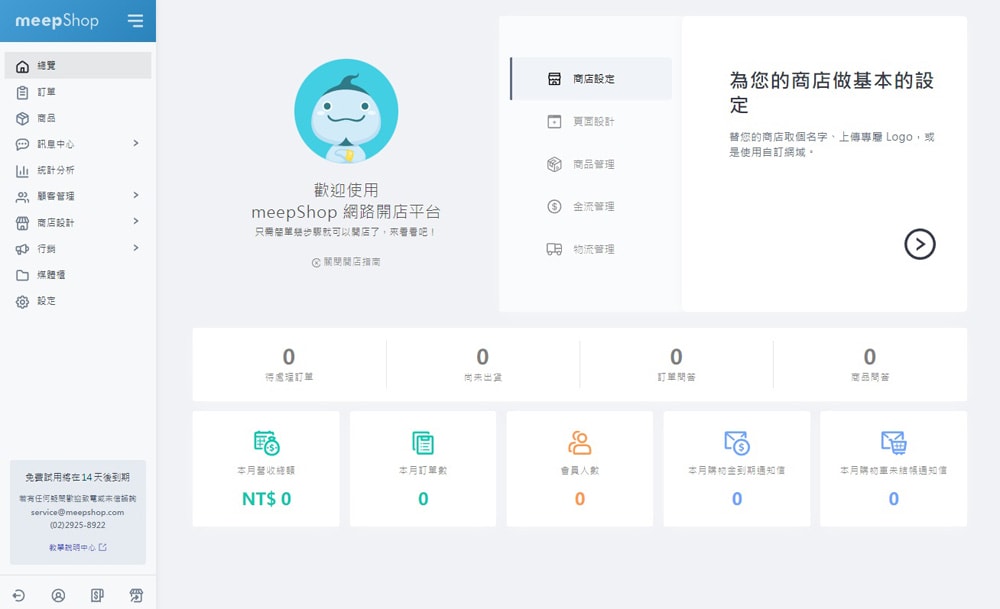Expand the 行銷 chevron

(x=136, y=247)
